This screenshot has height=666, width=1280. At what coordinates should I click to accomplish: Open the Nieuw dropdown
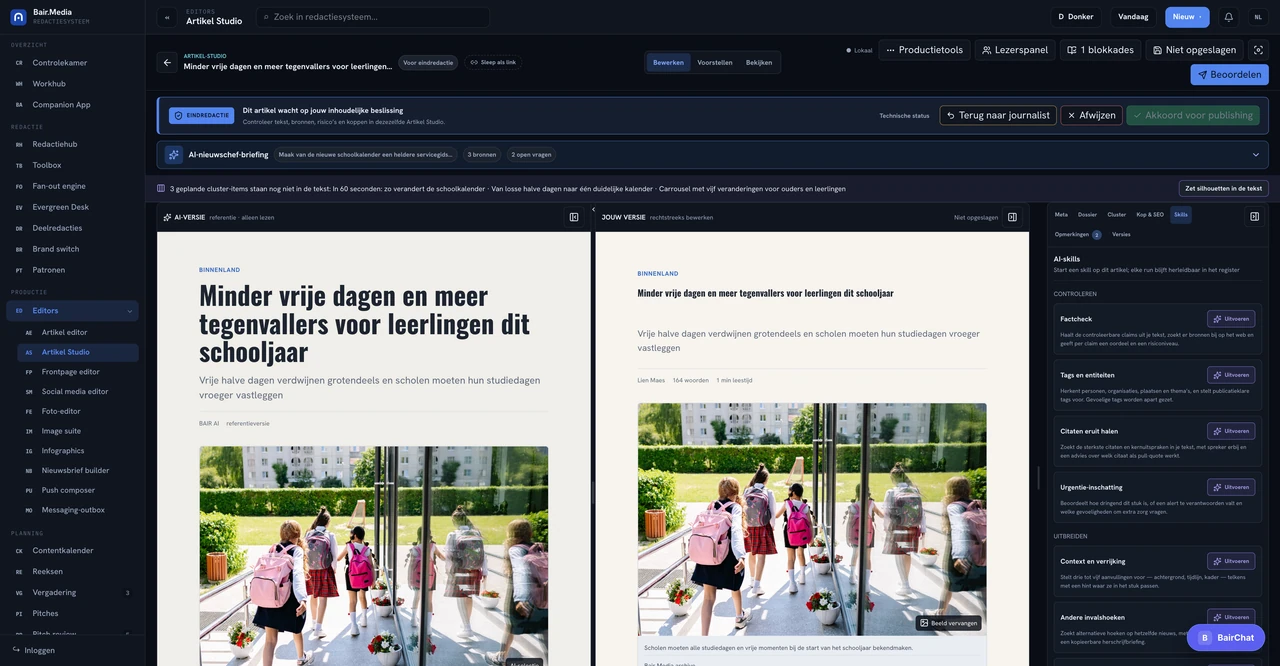[x=1187, y=17]
